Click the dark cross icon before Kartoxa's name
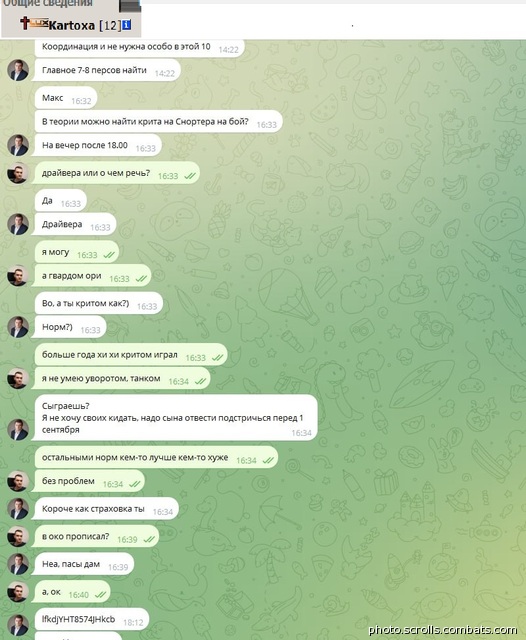This screenshot has width=526, height=640. point(25,23)
